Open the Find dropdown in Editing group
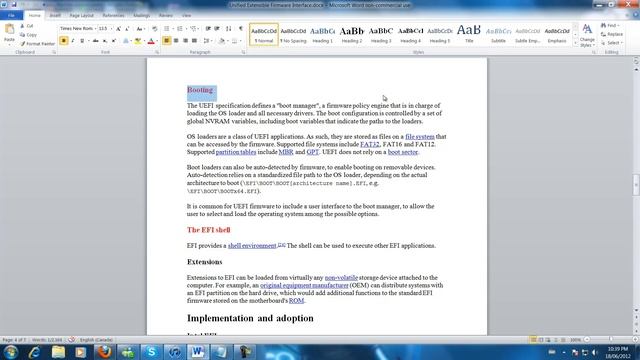 click(x=620, y=26)
